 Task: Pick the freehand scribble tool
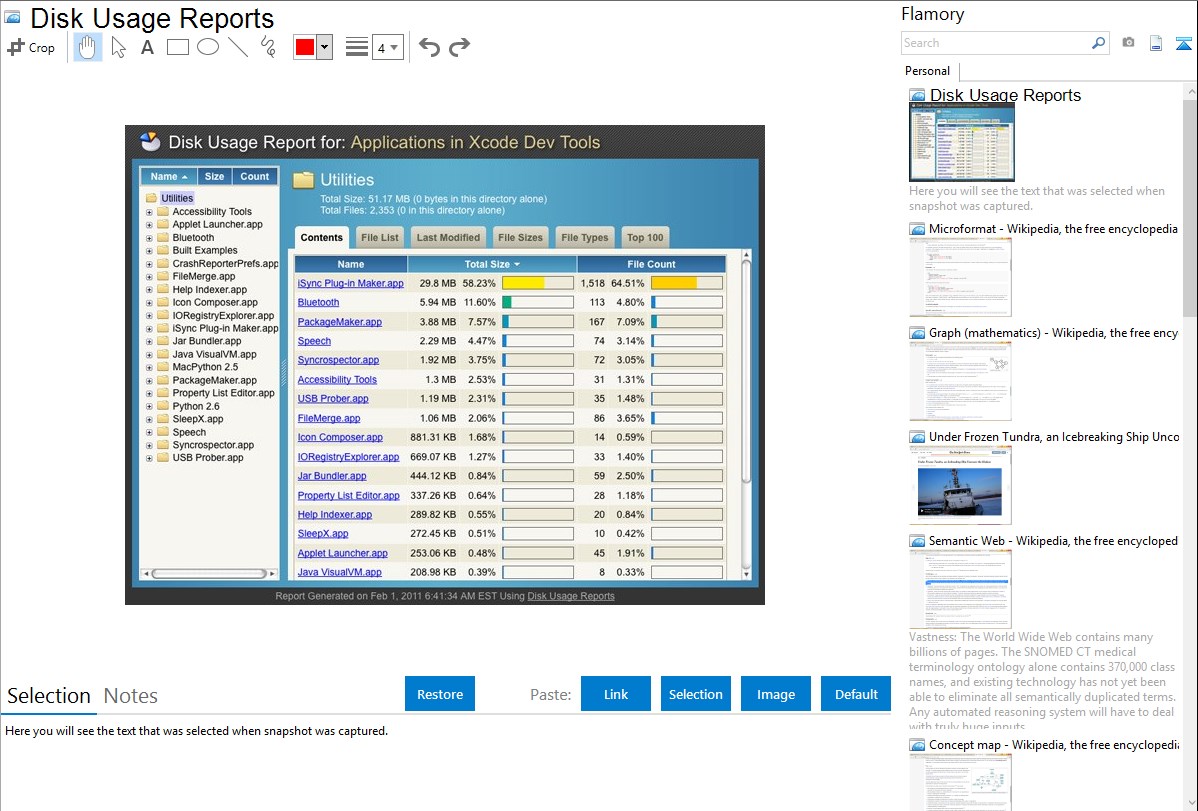click(x=268, y=47)
